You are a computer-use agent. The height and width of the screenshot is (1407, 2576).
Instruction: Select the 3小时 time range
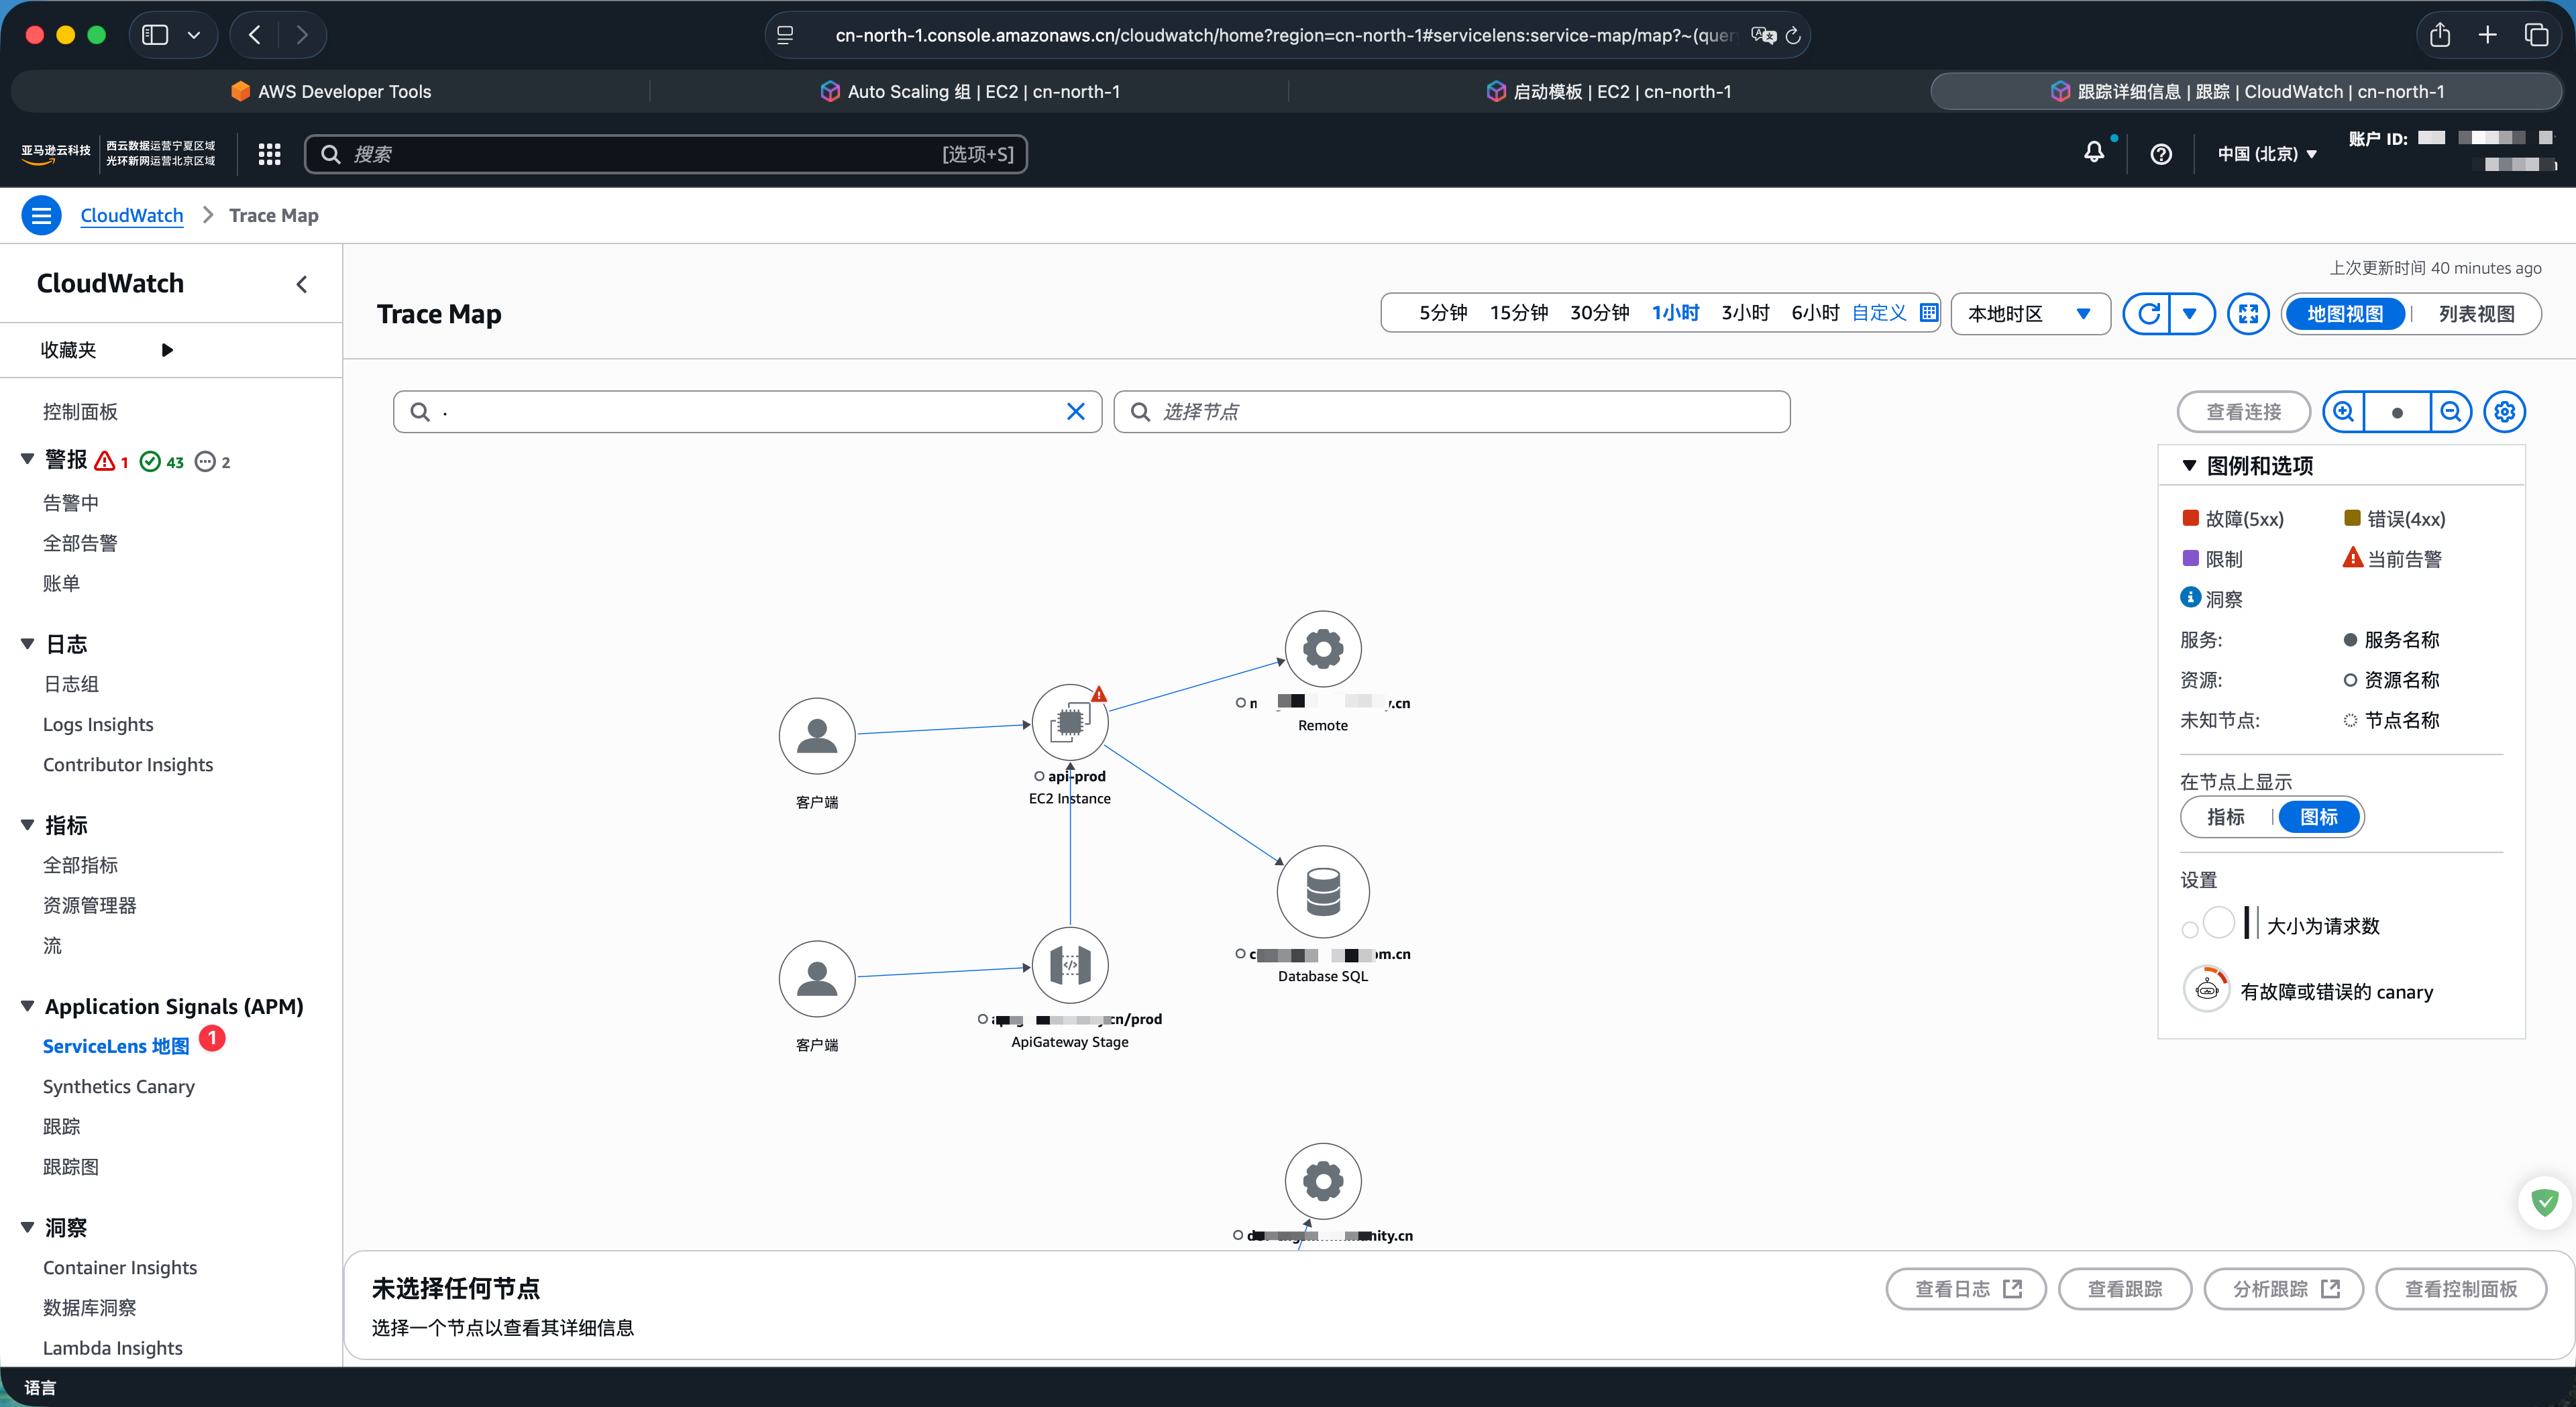1745,313
